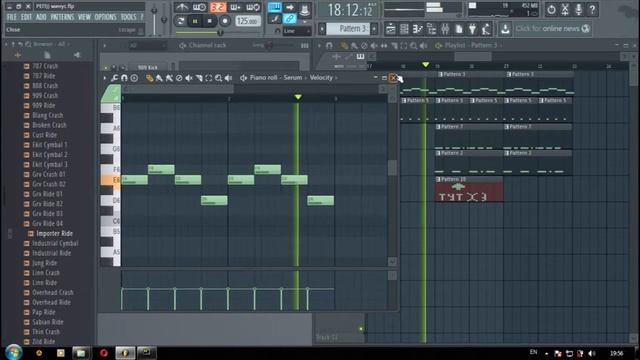Select the Zoom tool in Piano roll
Viewport: 640px width, 360px height.
click(218, 78)
